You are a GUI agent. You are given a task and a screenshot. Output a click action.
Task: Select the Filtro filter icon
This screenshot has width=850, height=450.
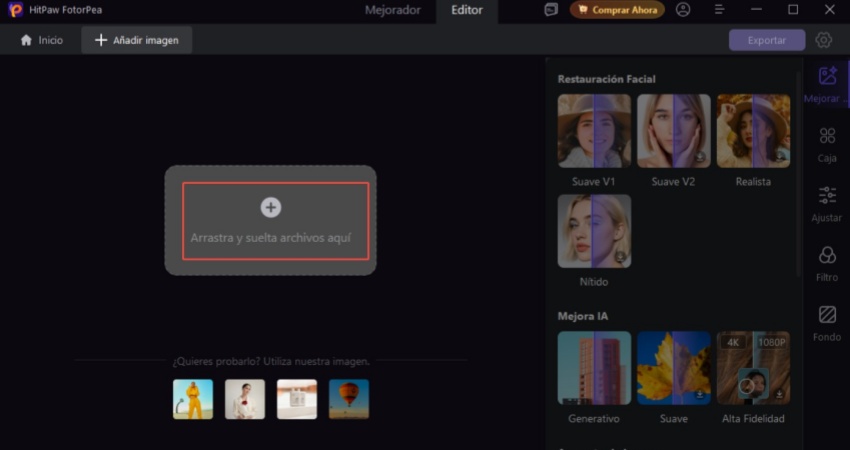(x=827, y=256)
